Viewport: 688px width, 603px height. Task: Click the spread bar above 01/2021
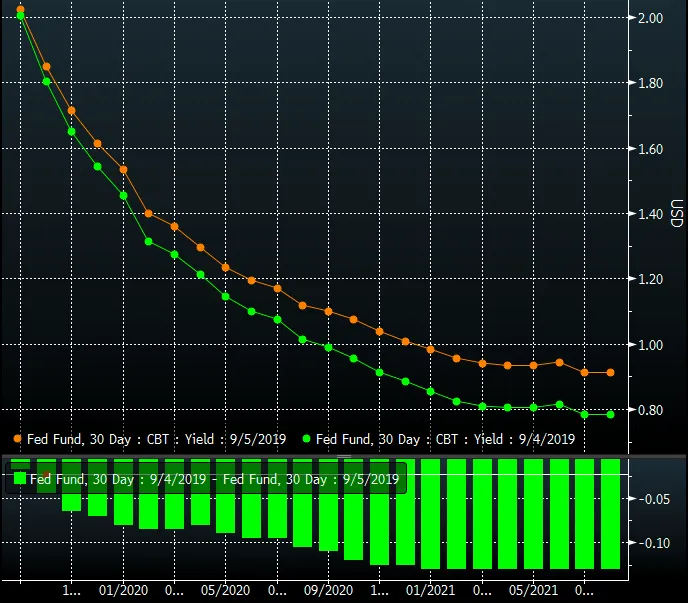(430, 514)
